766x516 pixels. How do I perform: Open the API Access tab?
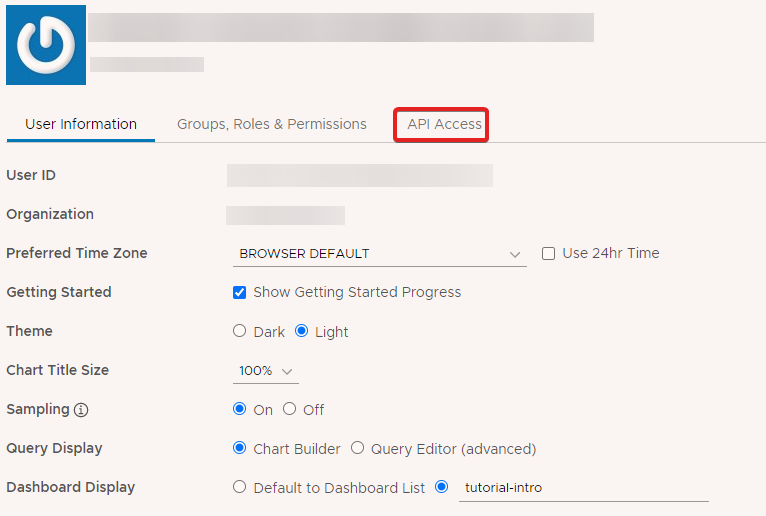(444, 124)
